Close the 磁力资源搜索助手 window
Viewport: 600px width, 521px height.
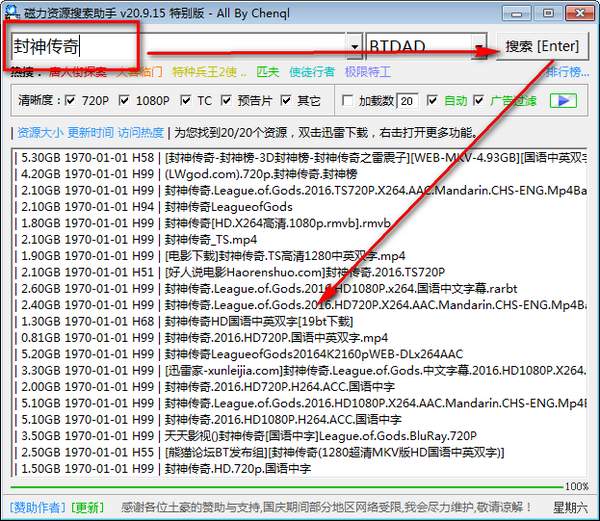tap(580, 13)
